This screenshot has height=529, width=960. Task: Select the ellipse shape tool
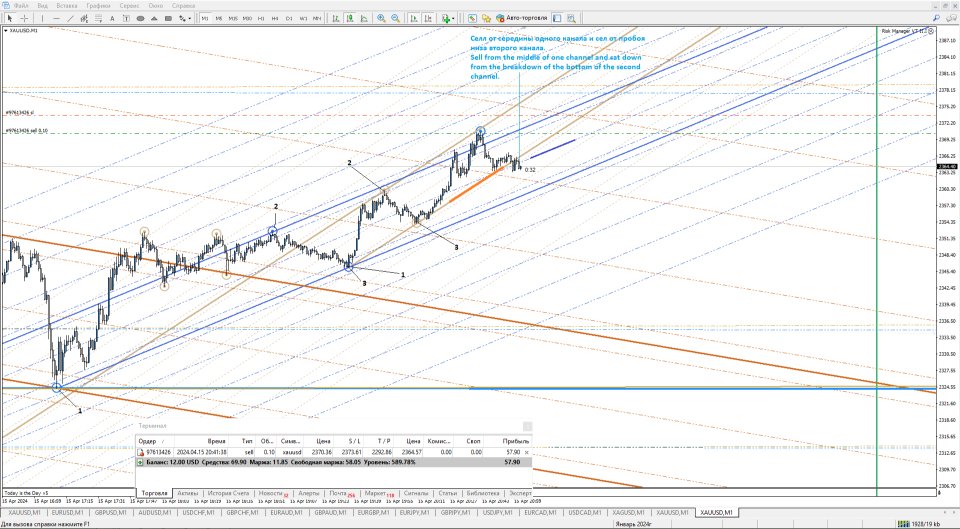pyautogui.click(x=140, y=18)
